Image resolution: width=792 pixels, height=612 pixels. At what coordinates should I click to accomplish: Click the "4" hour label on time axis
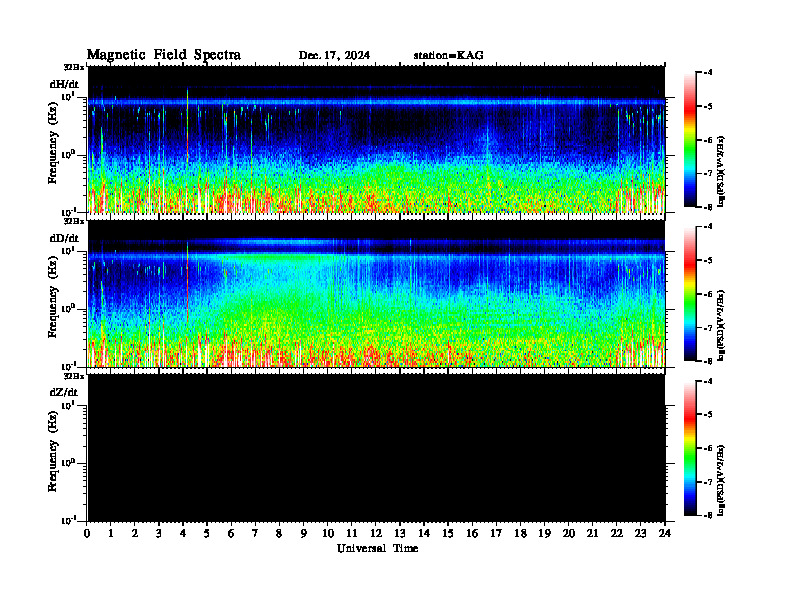[x=183, y=534]
